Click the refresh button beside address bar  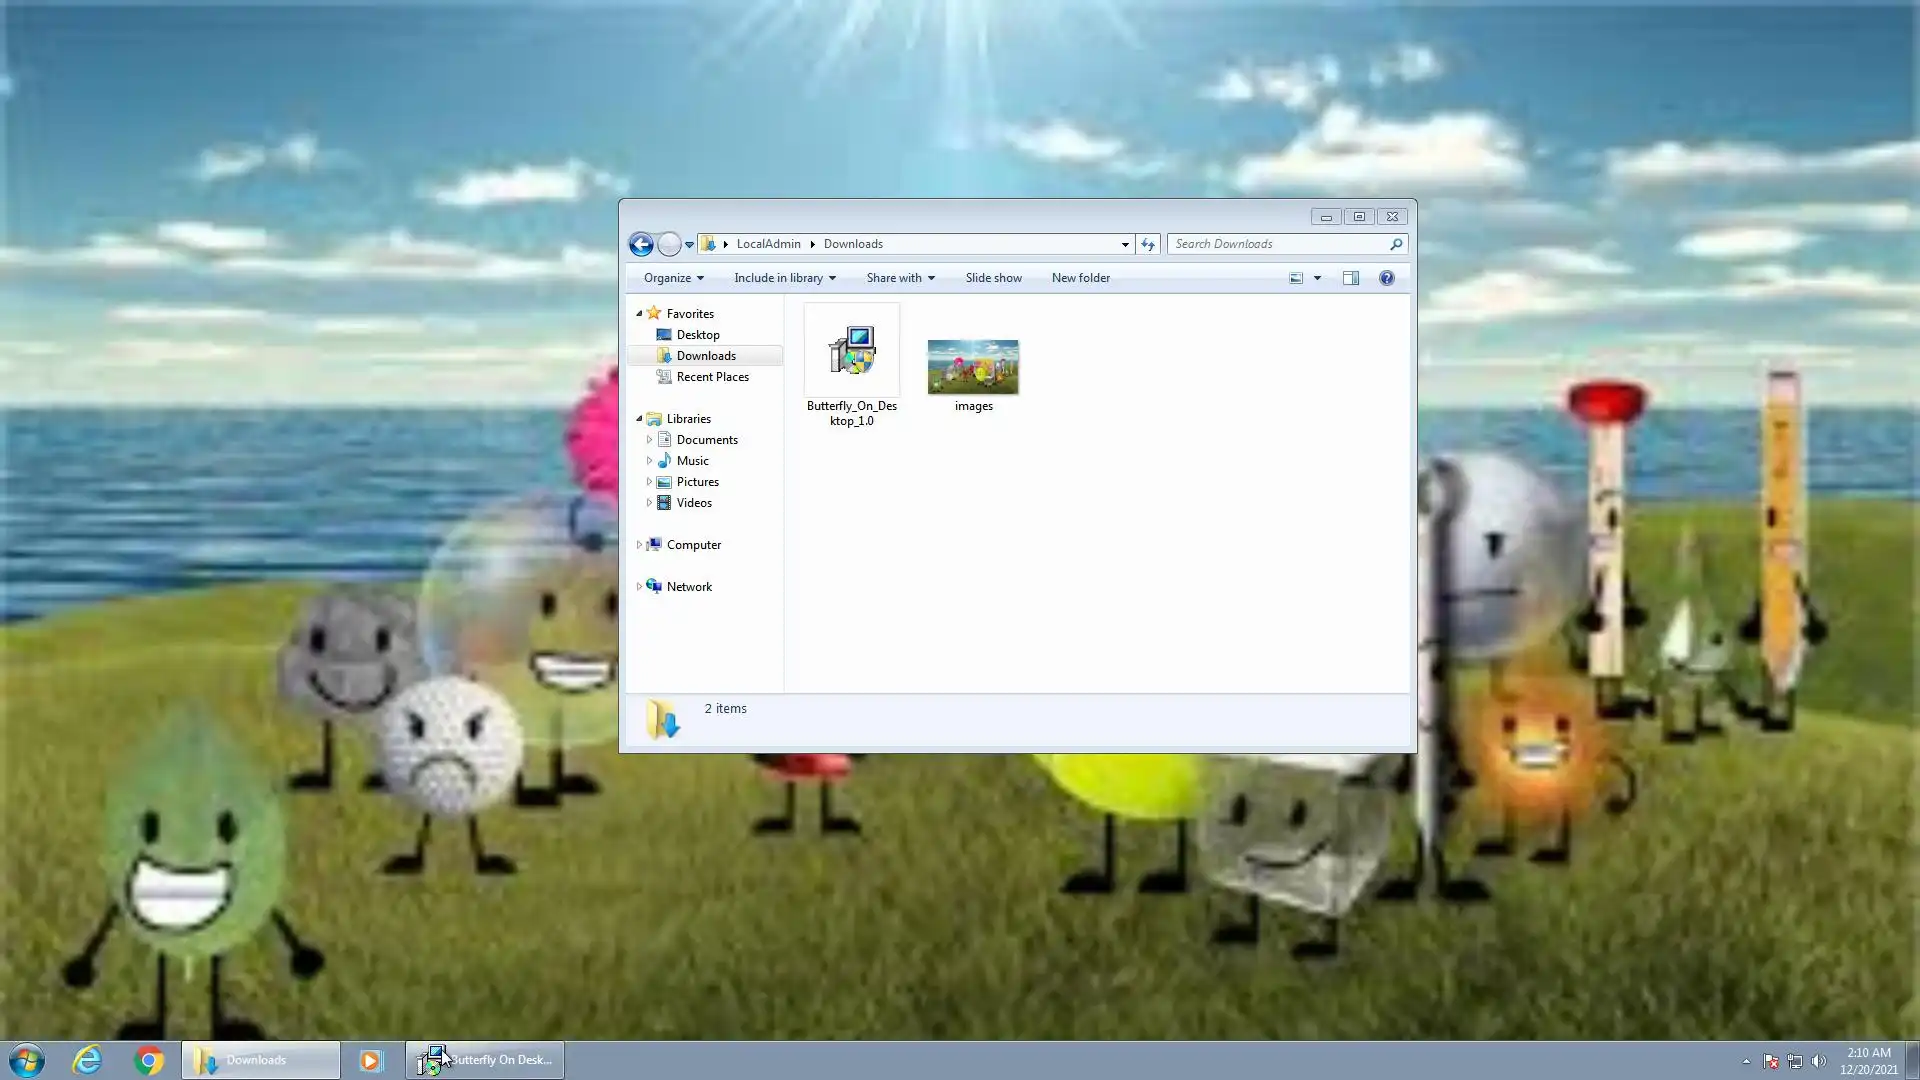click(1148, 244)
